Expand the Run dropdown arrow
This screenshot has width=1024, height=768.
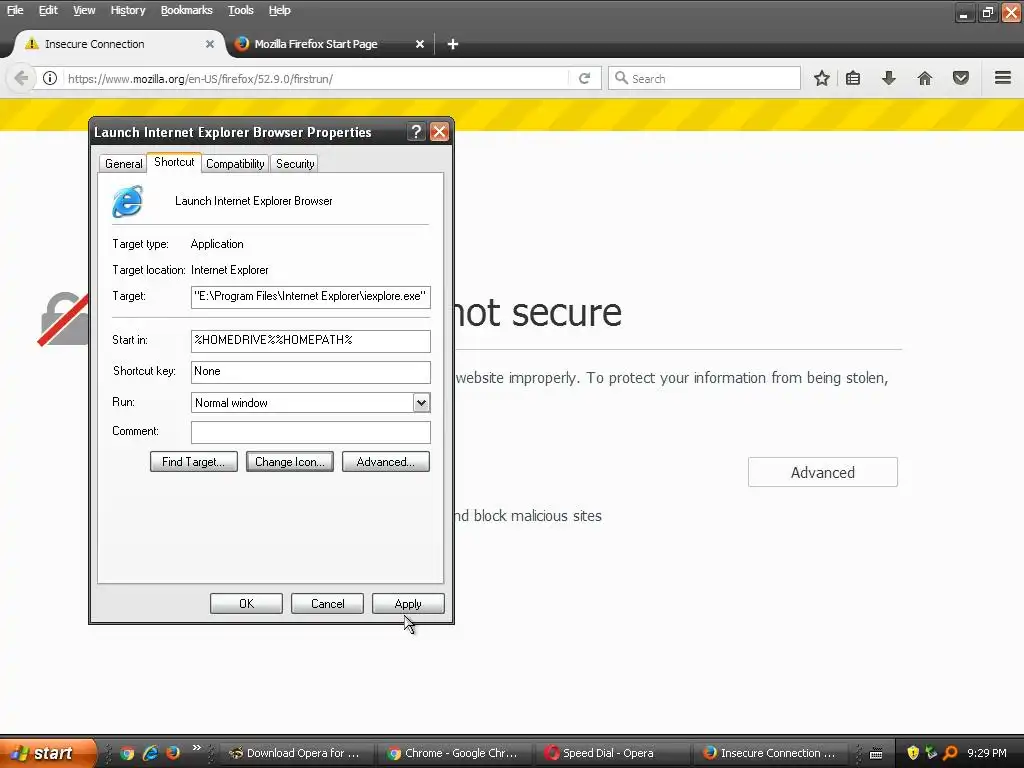tap(421, 403)
